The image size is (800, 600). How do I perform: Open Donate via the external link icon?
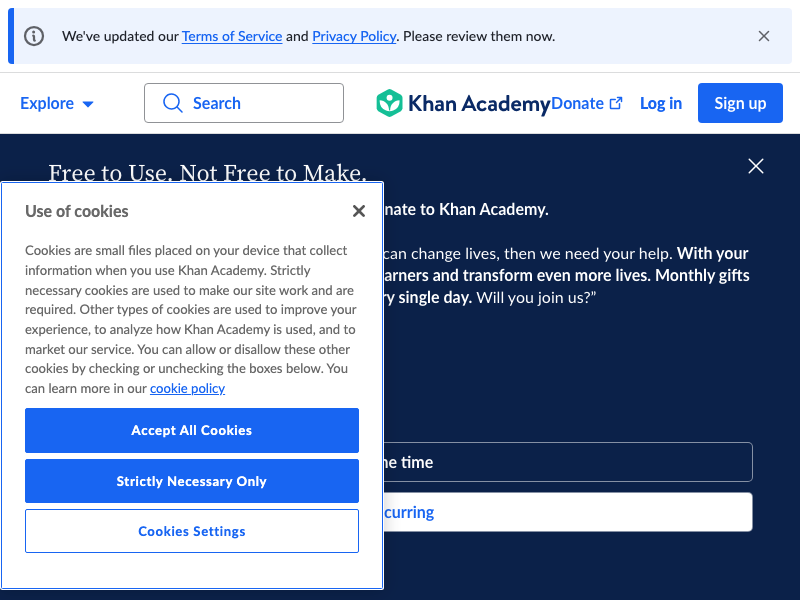617,102
